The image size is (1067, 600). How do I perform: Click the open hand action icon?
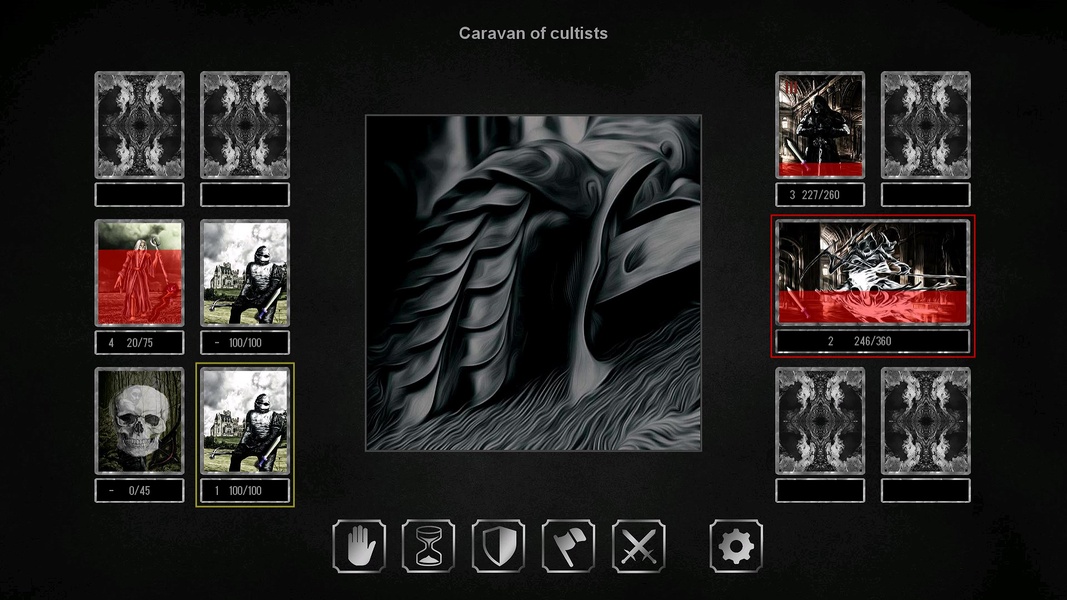tap(359, 546)
